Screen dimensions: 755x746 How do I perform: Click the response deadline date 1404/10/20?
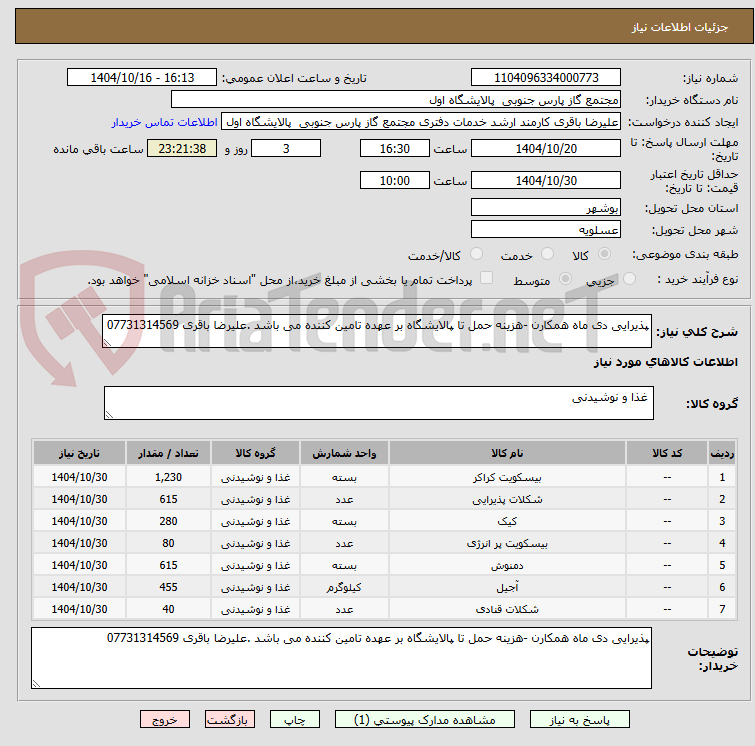coord(546,148)
